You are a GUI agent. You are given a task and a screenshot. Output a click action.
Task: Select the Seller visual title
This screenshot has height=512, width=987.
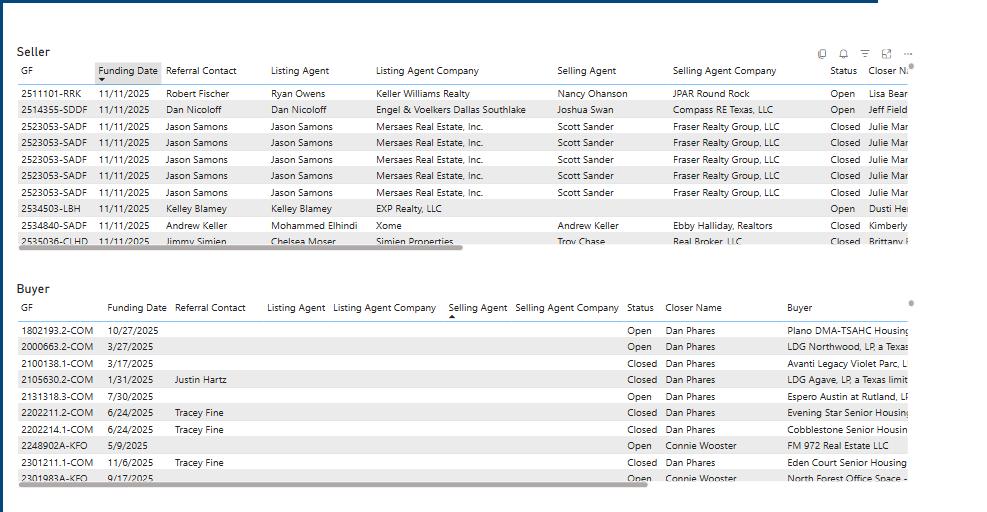33,52
